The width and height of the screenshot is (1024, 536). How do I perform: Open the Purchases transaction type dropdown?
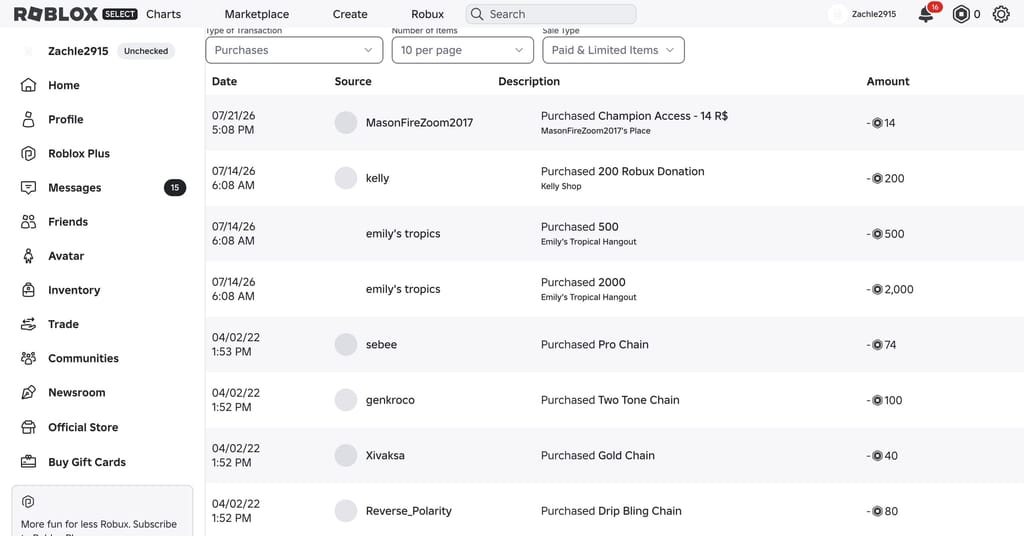click(x=294, y=50)
